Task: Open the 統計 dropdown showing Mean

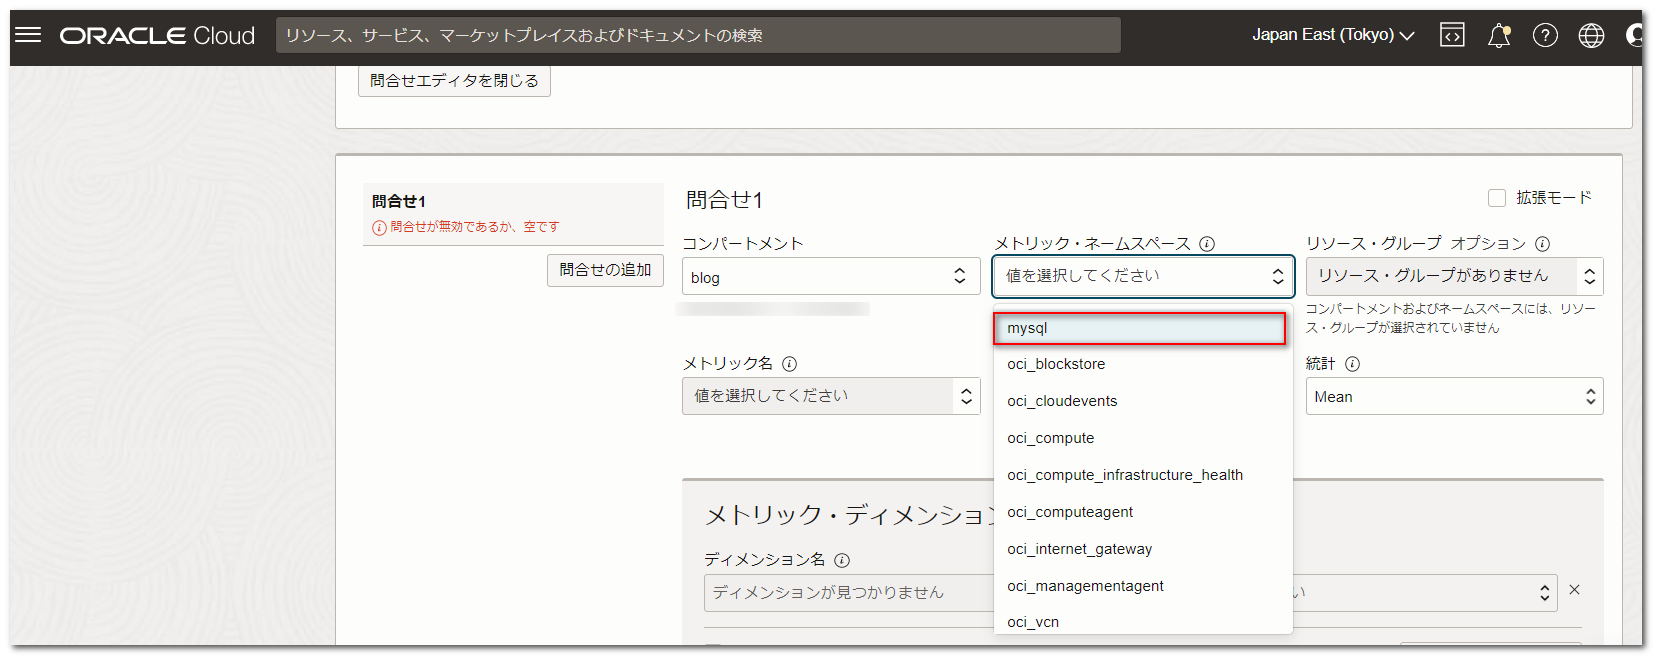Action: point(1454,396)
